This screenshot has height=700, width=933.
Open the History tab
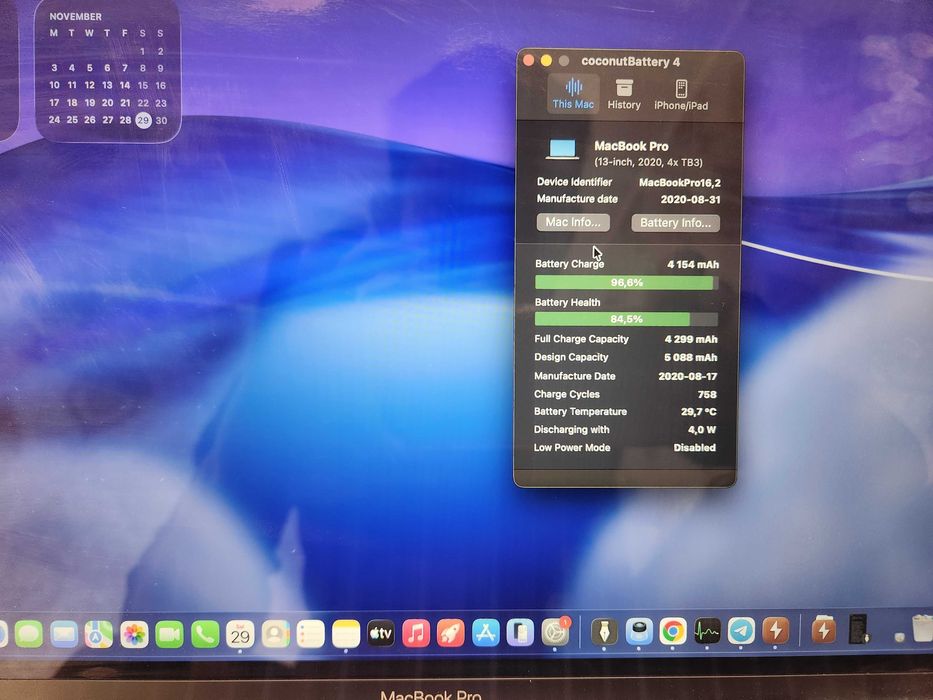pyautogui.click(x=624, y=94)
